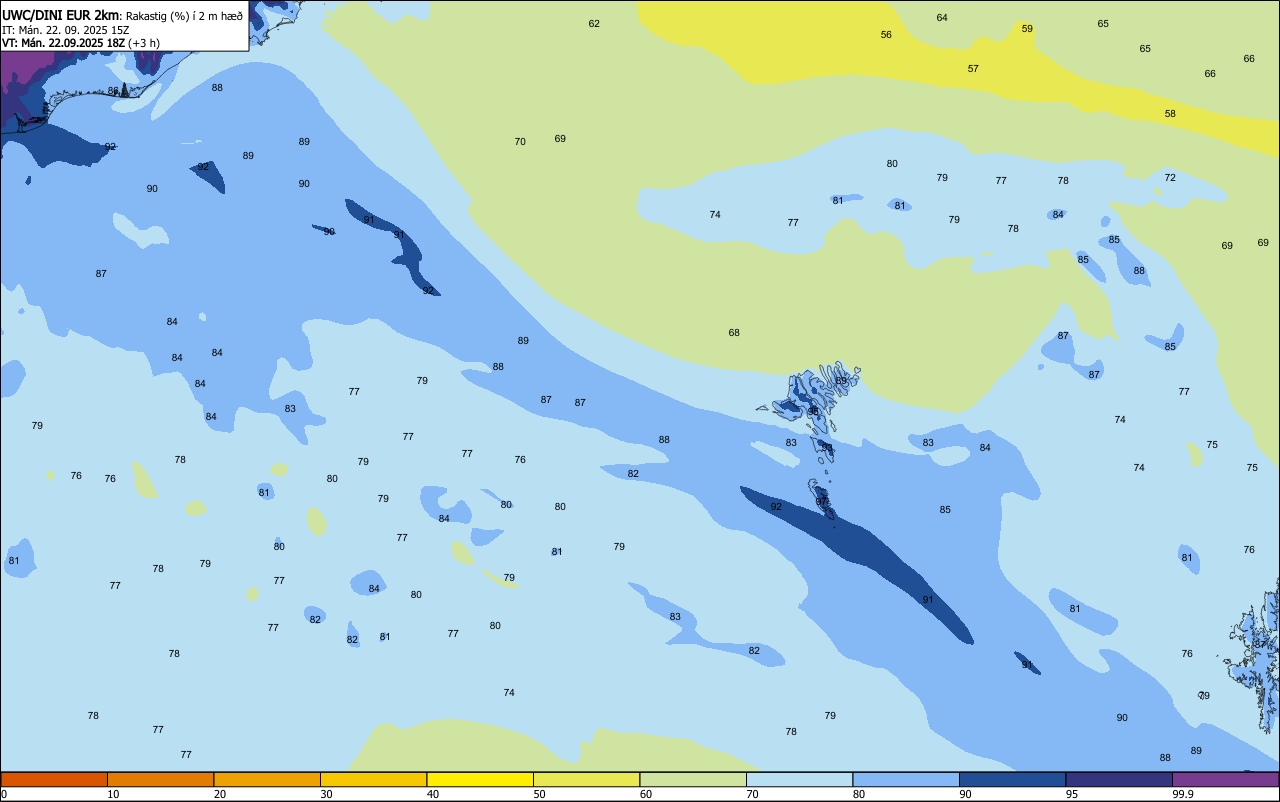Select the 10–20 orange legend swatch

coord(160,779)
